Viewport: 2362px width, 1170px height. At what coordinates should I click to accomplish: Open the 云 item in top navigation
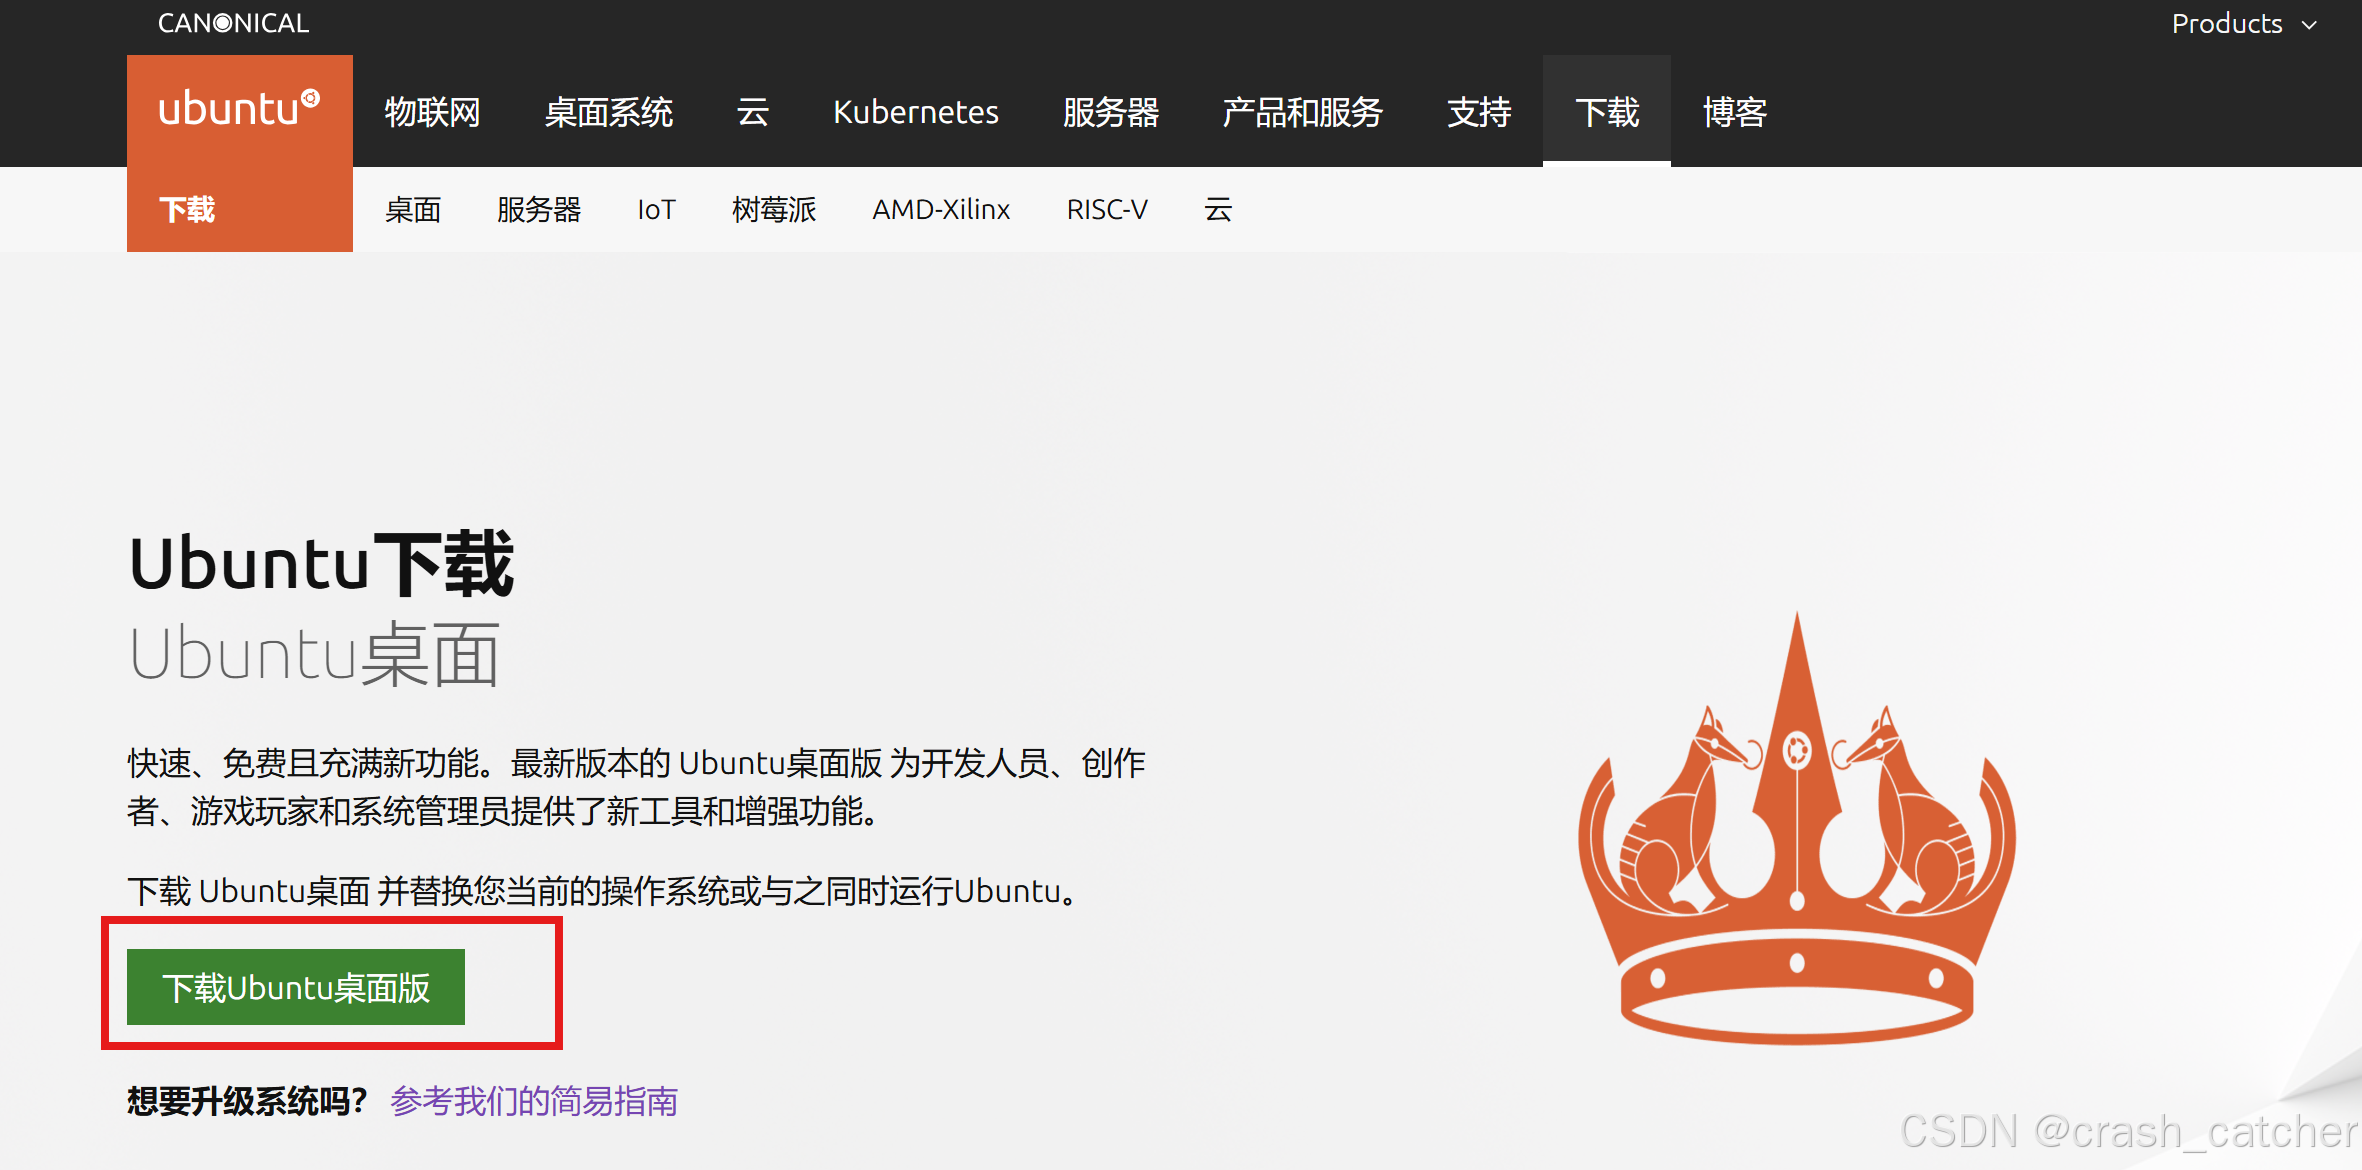[x=753, y=111]
